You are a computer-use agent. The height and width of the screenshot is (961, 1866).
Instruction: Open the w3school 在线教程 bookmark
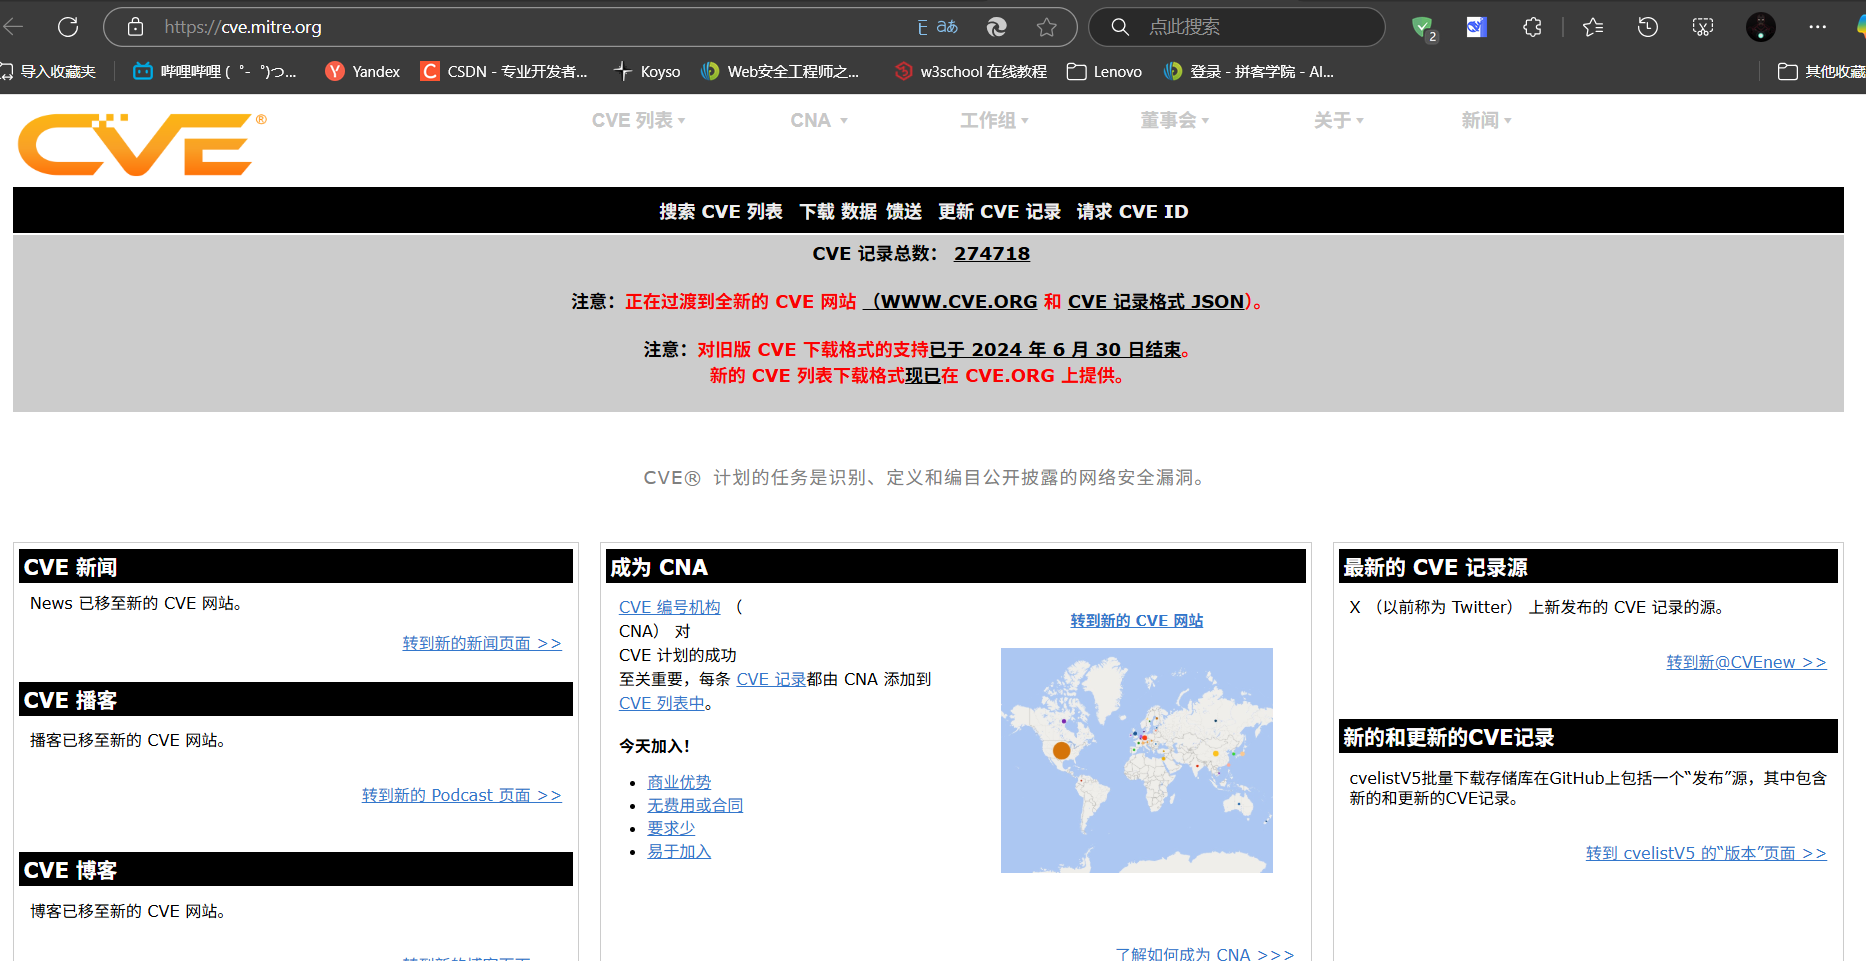tap(970, 71)
